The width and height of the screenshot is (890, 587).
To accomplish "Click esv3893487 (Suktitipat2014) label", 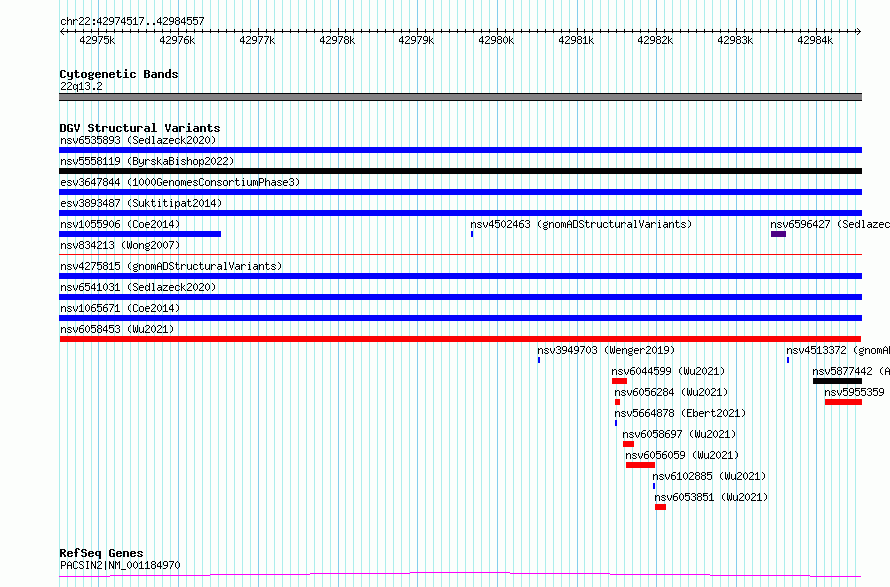I will tap(141, 203).
